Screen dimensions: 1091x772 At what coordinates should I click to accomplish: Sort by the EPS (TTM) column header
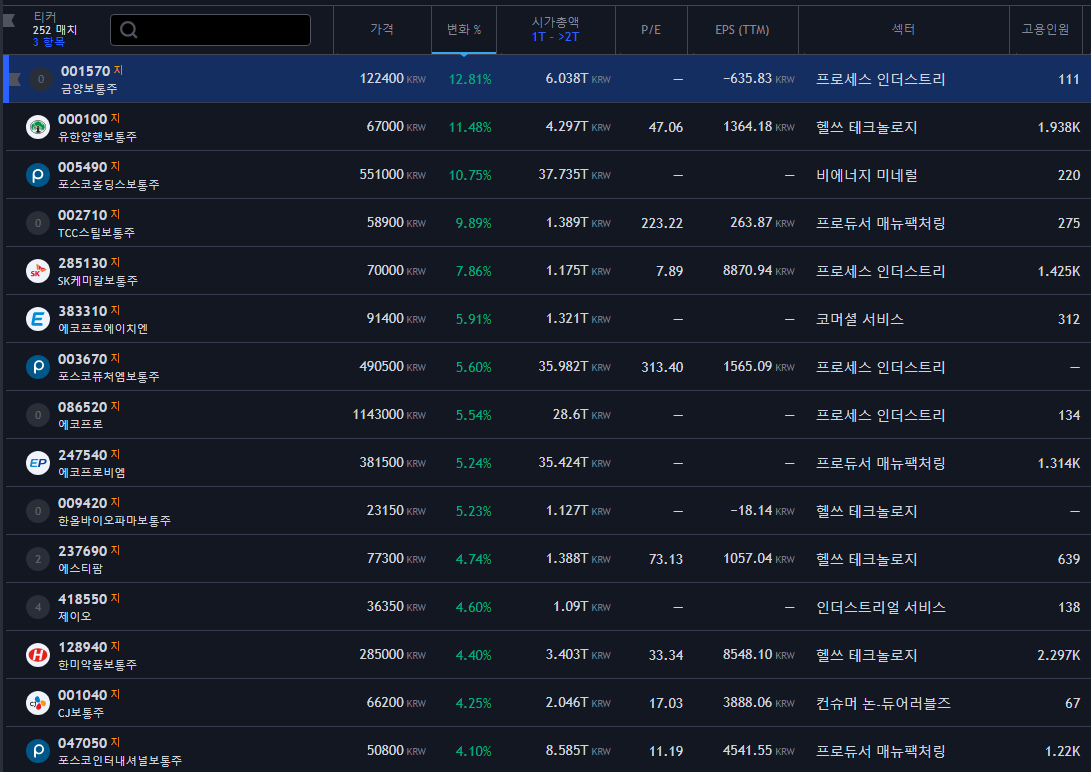(742, 29)
